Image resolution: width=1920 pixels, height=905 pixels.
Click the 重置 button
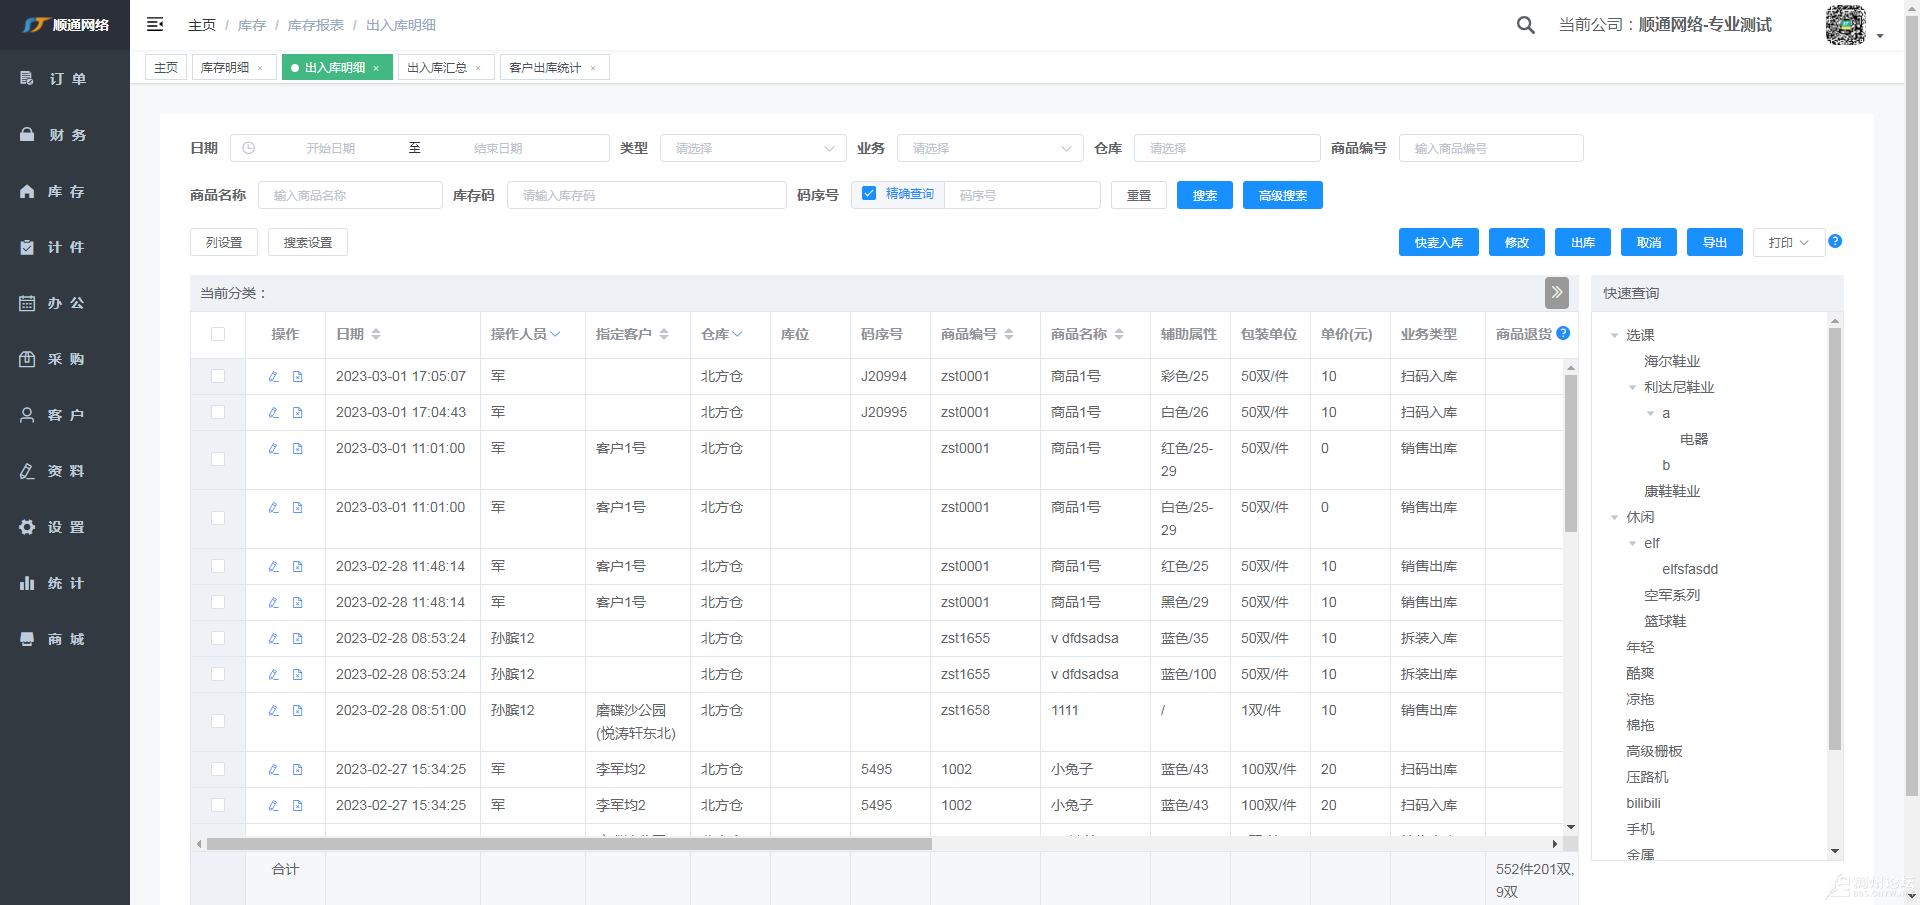click(x=1139, y=195)
